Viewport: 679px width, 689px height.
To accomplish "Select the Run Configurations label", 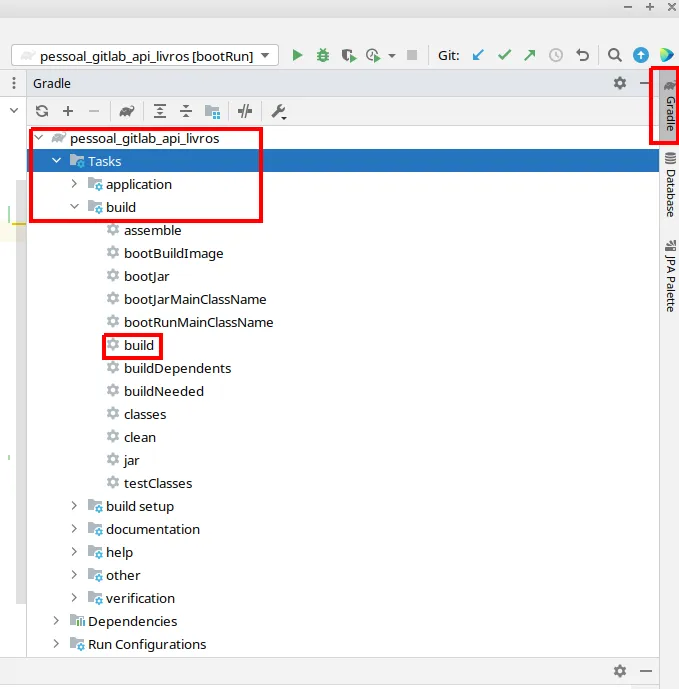I will (147, 644).
